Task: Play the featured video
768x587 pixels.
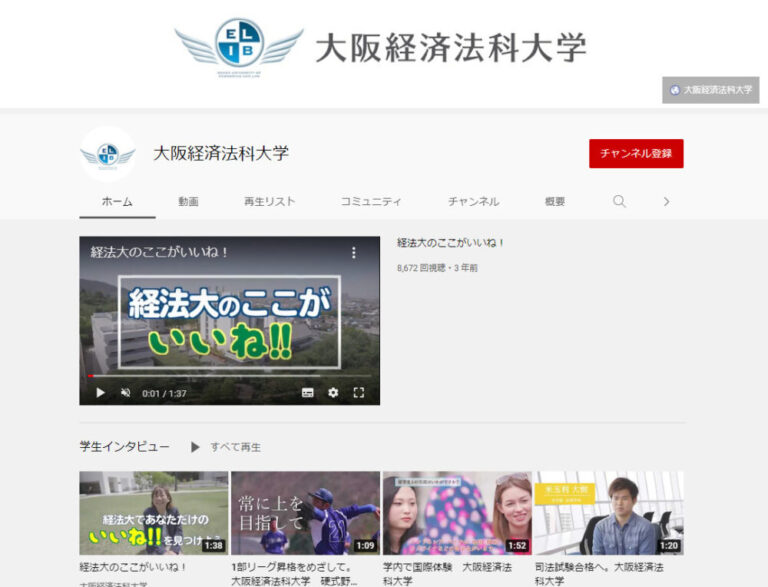Action: [x=100, y=393]
